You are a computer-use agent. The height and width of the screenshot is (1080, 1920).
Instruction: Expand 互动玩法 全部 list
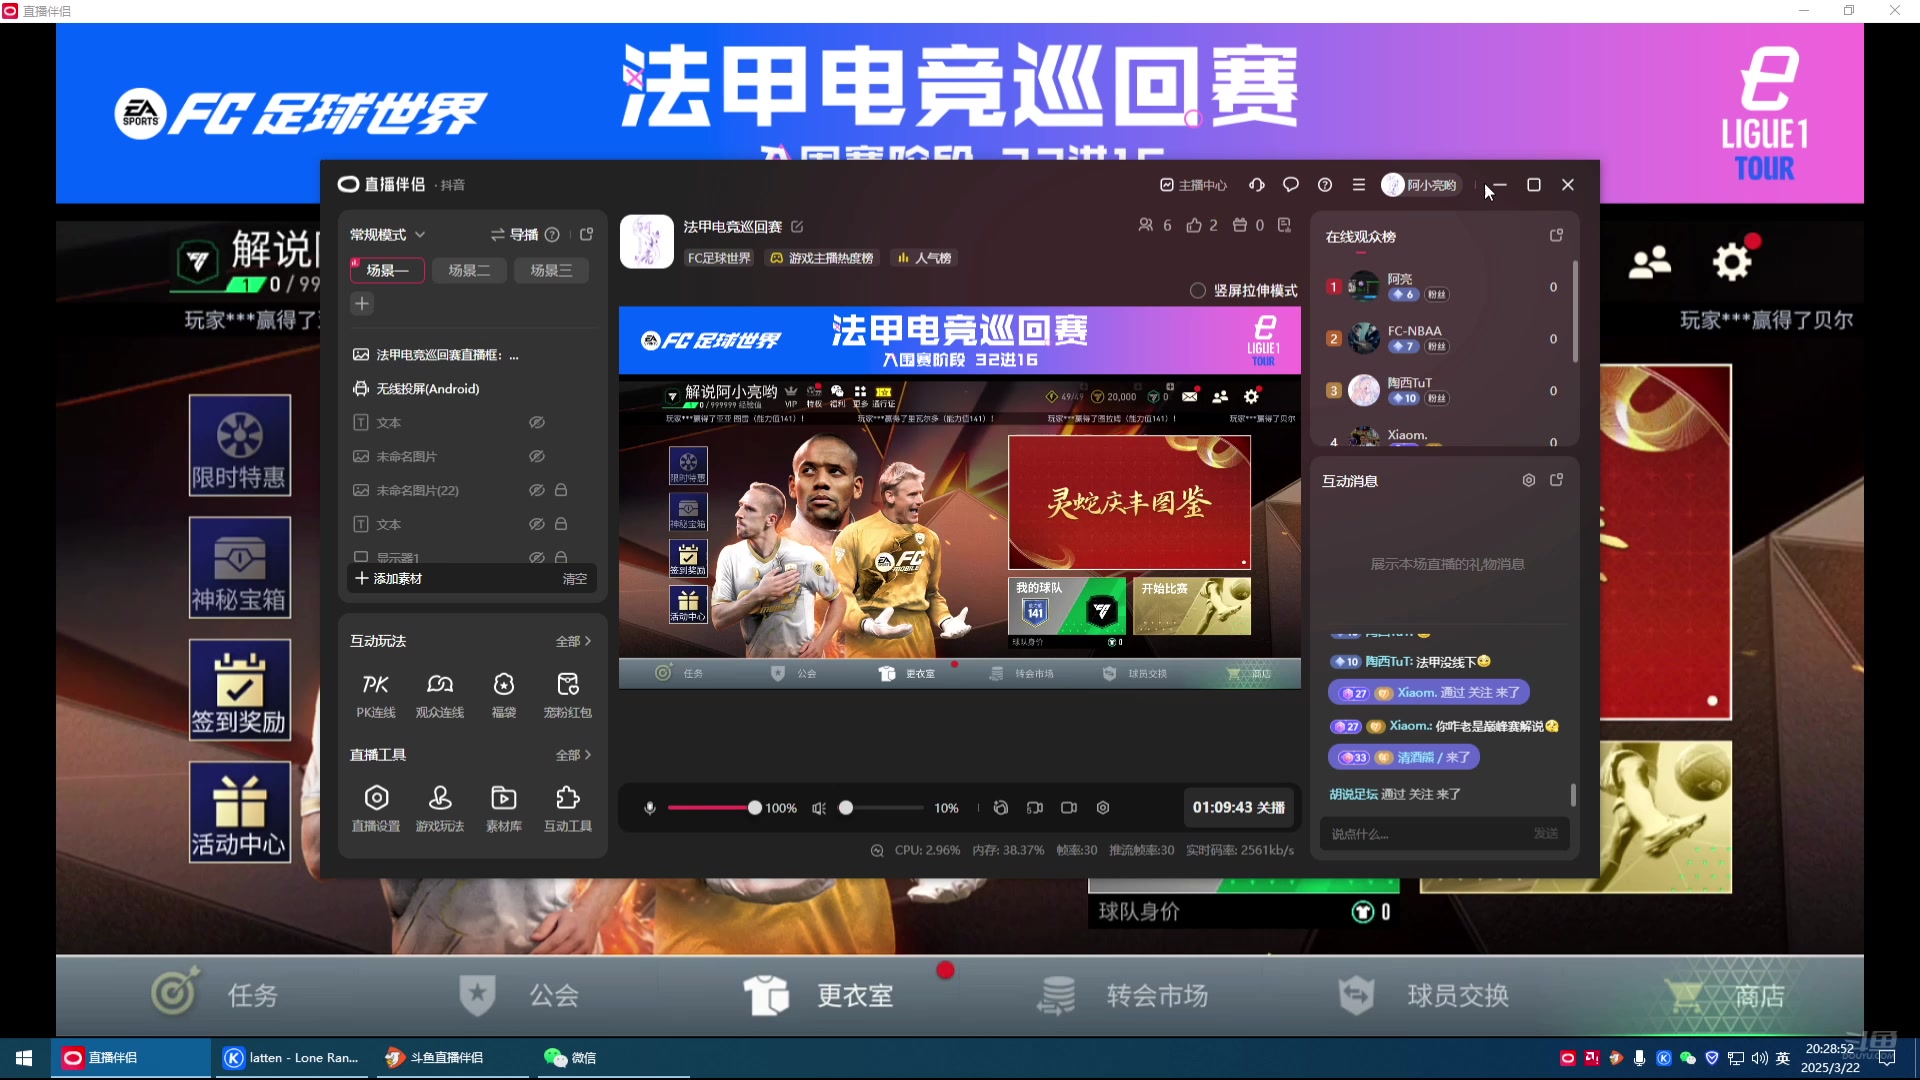574,642
